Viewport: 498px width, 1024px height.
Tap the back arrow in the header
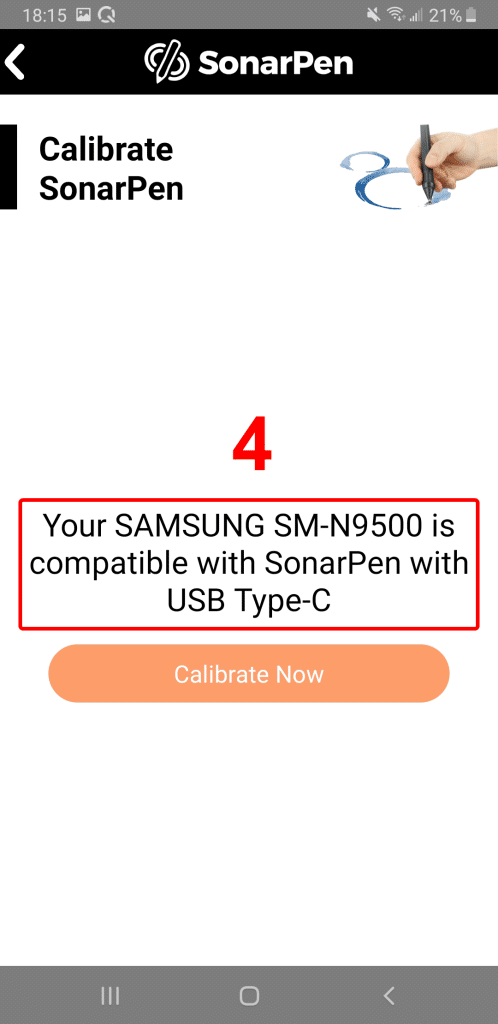[x=14, y=63]
